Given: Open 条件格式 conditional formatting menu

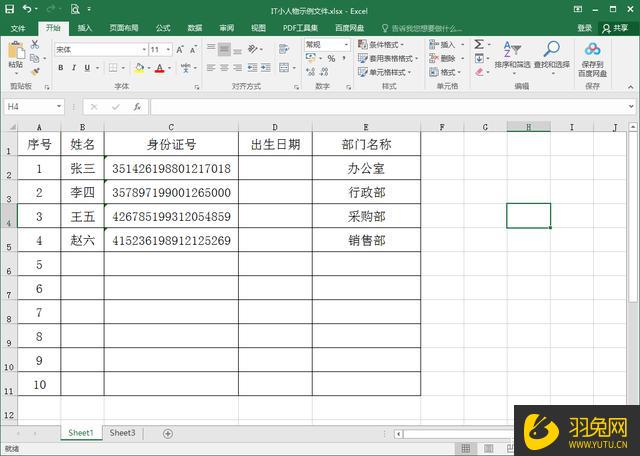Looking at the screenshot, I should coord(381,44).
